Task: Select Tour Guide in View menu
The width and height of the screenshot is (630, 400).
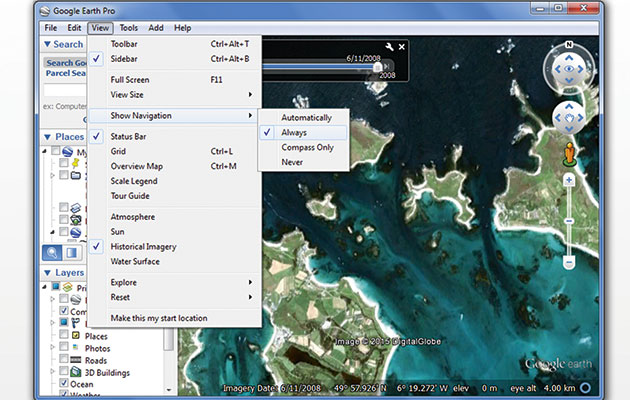Action: (175, 196)
